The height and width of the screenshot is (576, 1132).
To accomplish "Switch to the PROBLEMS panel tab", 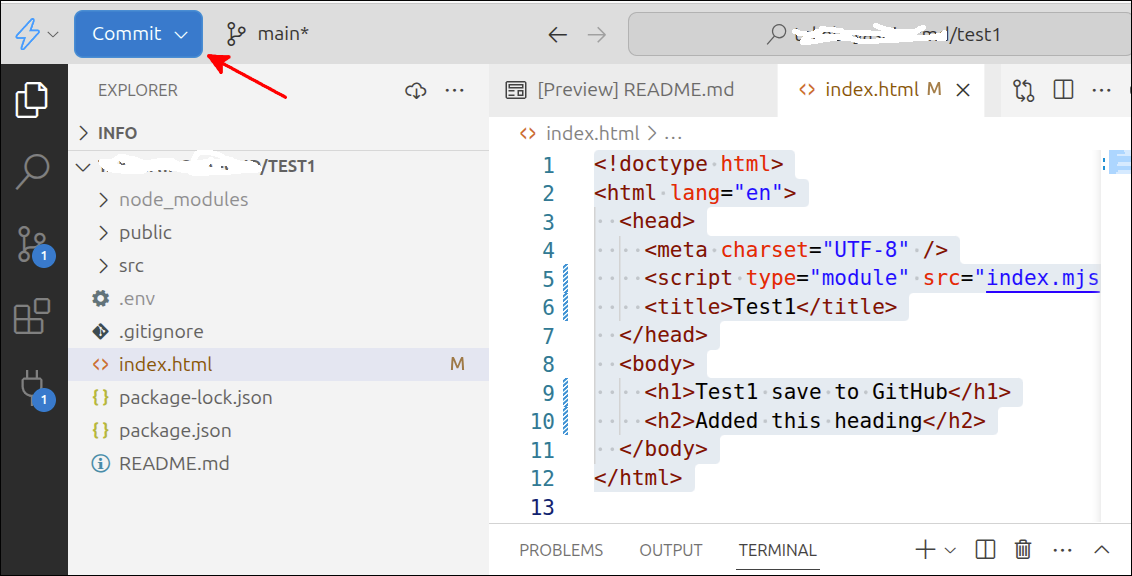I will click(561, 550).
